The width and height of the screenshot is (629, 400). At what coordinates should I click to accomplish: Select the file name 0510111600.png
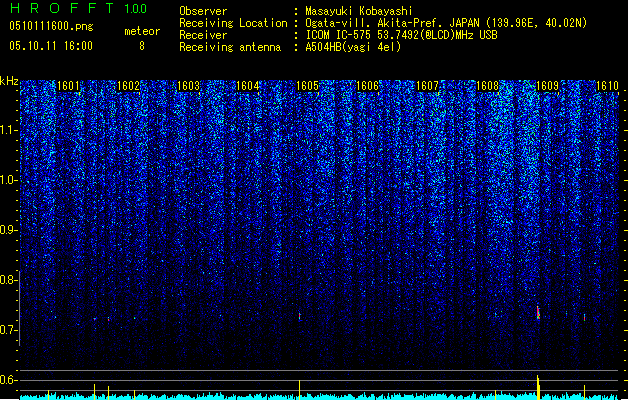tap(51, 27)
